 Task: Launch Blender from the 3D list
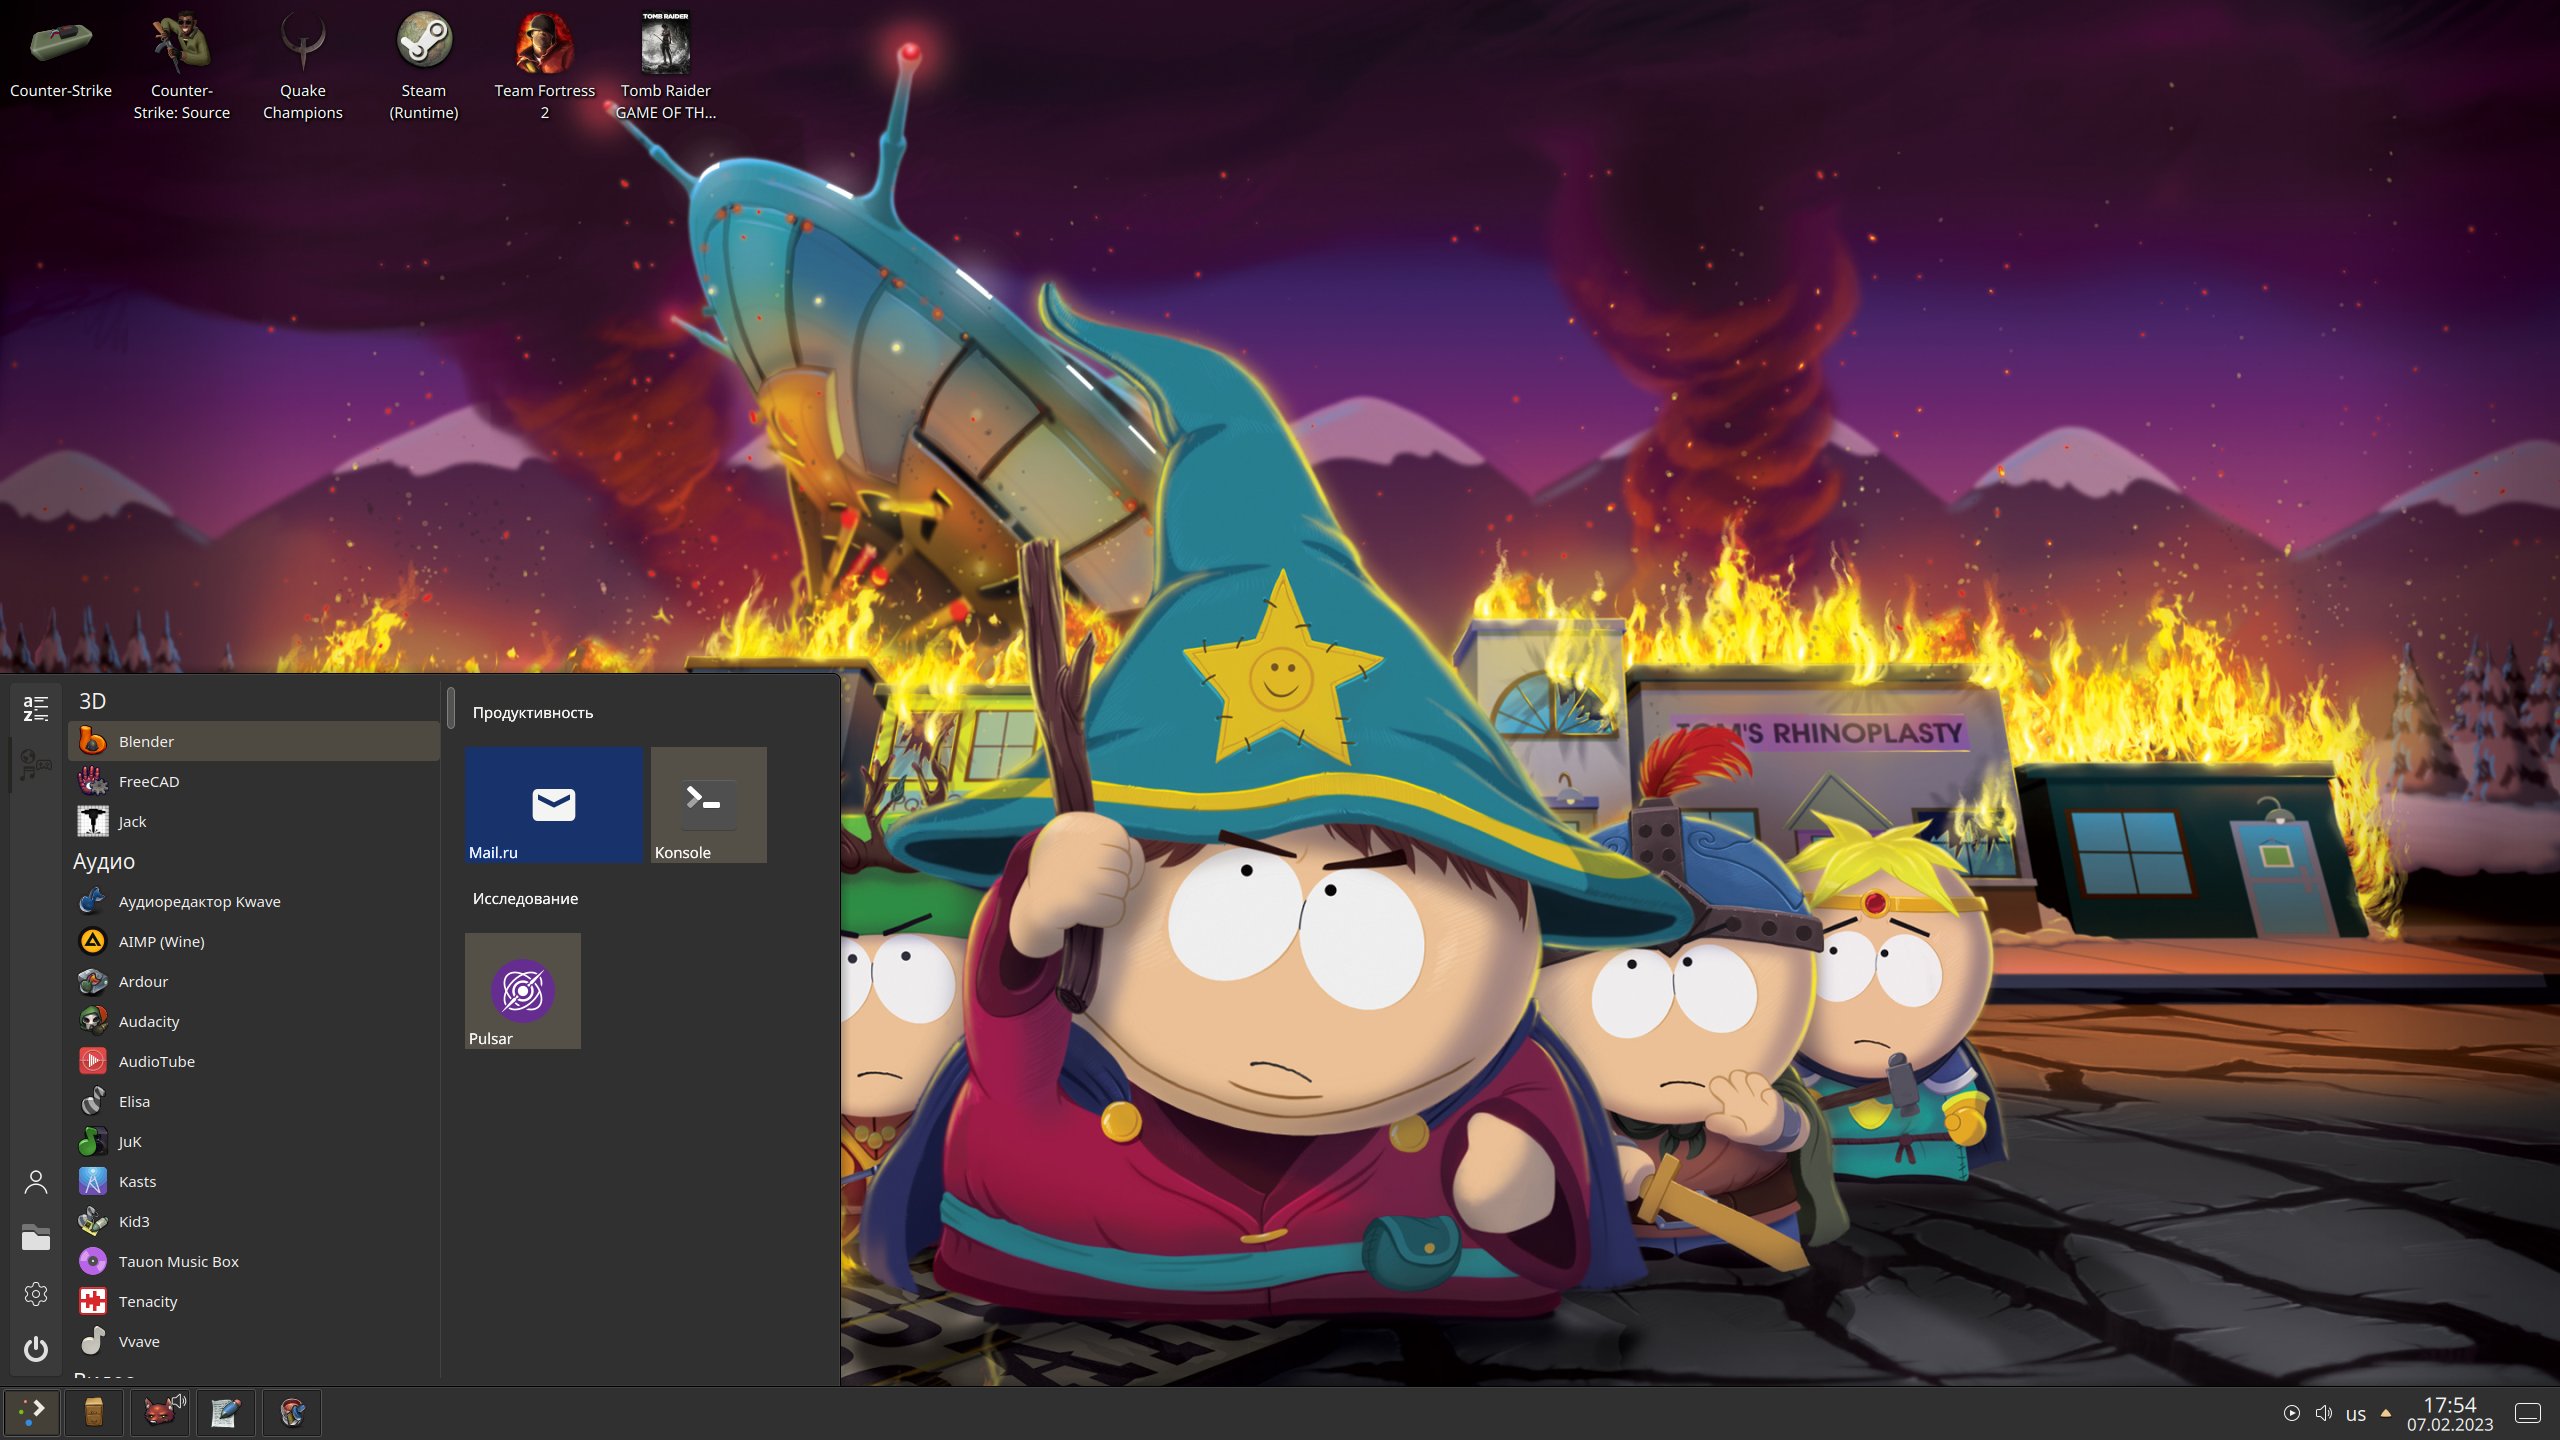(x=254, y=741)
